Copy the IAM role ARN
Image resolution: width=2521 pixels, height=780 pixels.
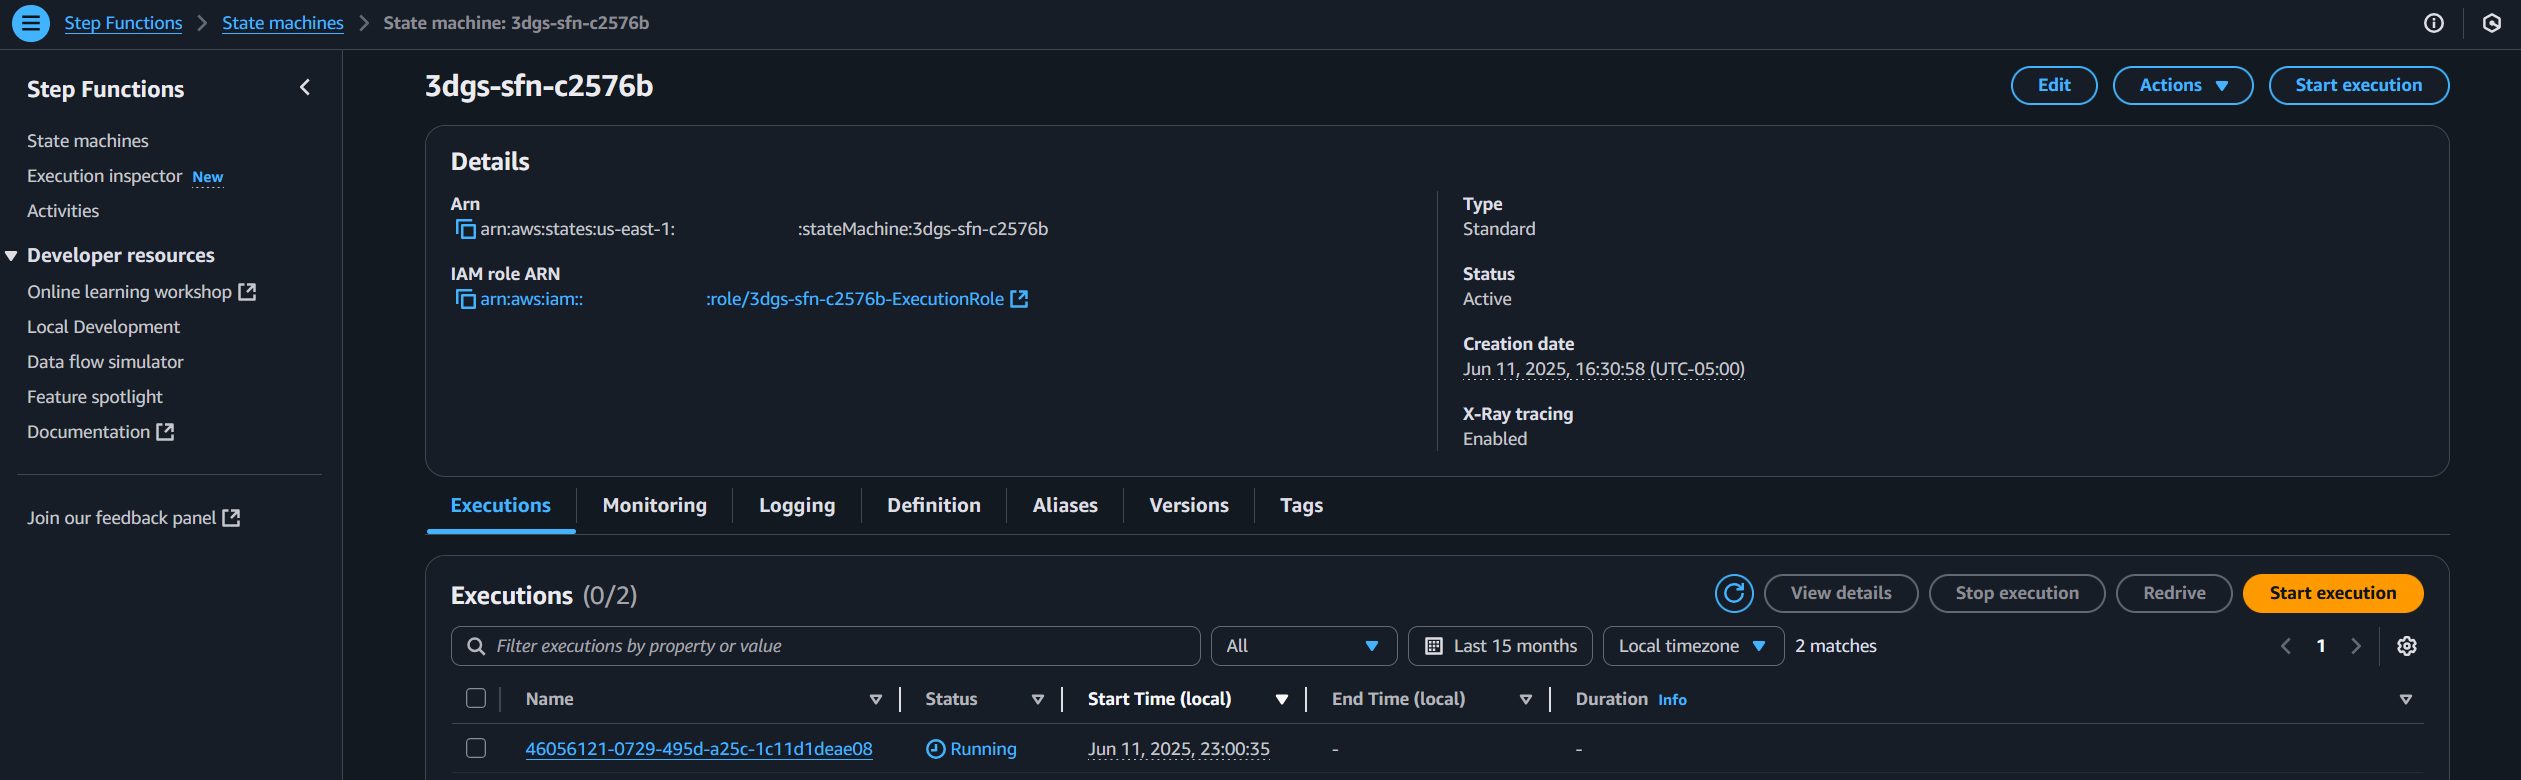[x=466, y=300]
